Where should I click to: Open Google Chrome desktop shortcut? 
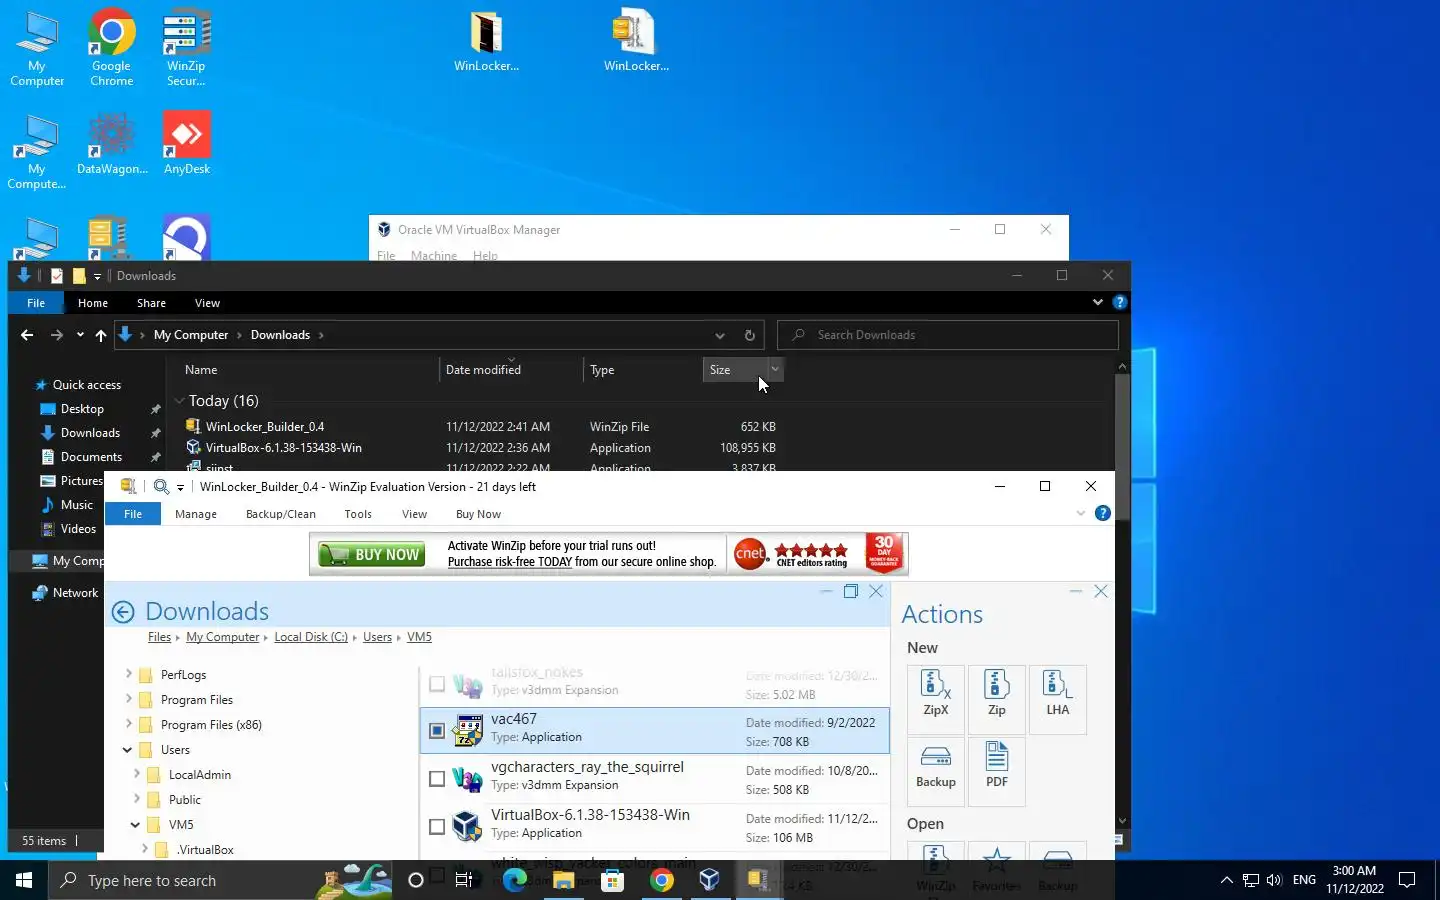tap(112, 48)
